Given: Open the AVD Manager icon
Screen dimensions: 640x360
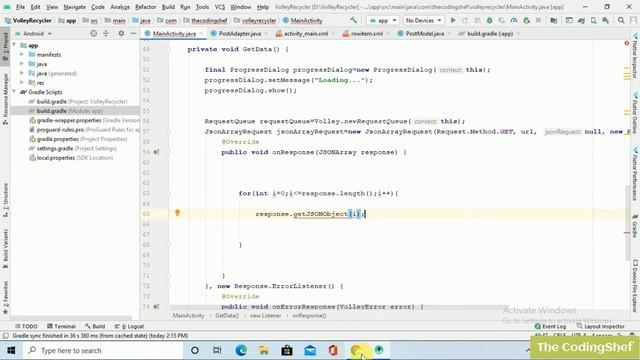Looking at the screenshot, I should pos(593,20).
